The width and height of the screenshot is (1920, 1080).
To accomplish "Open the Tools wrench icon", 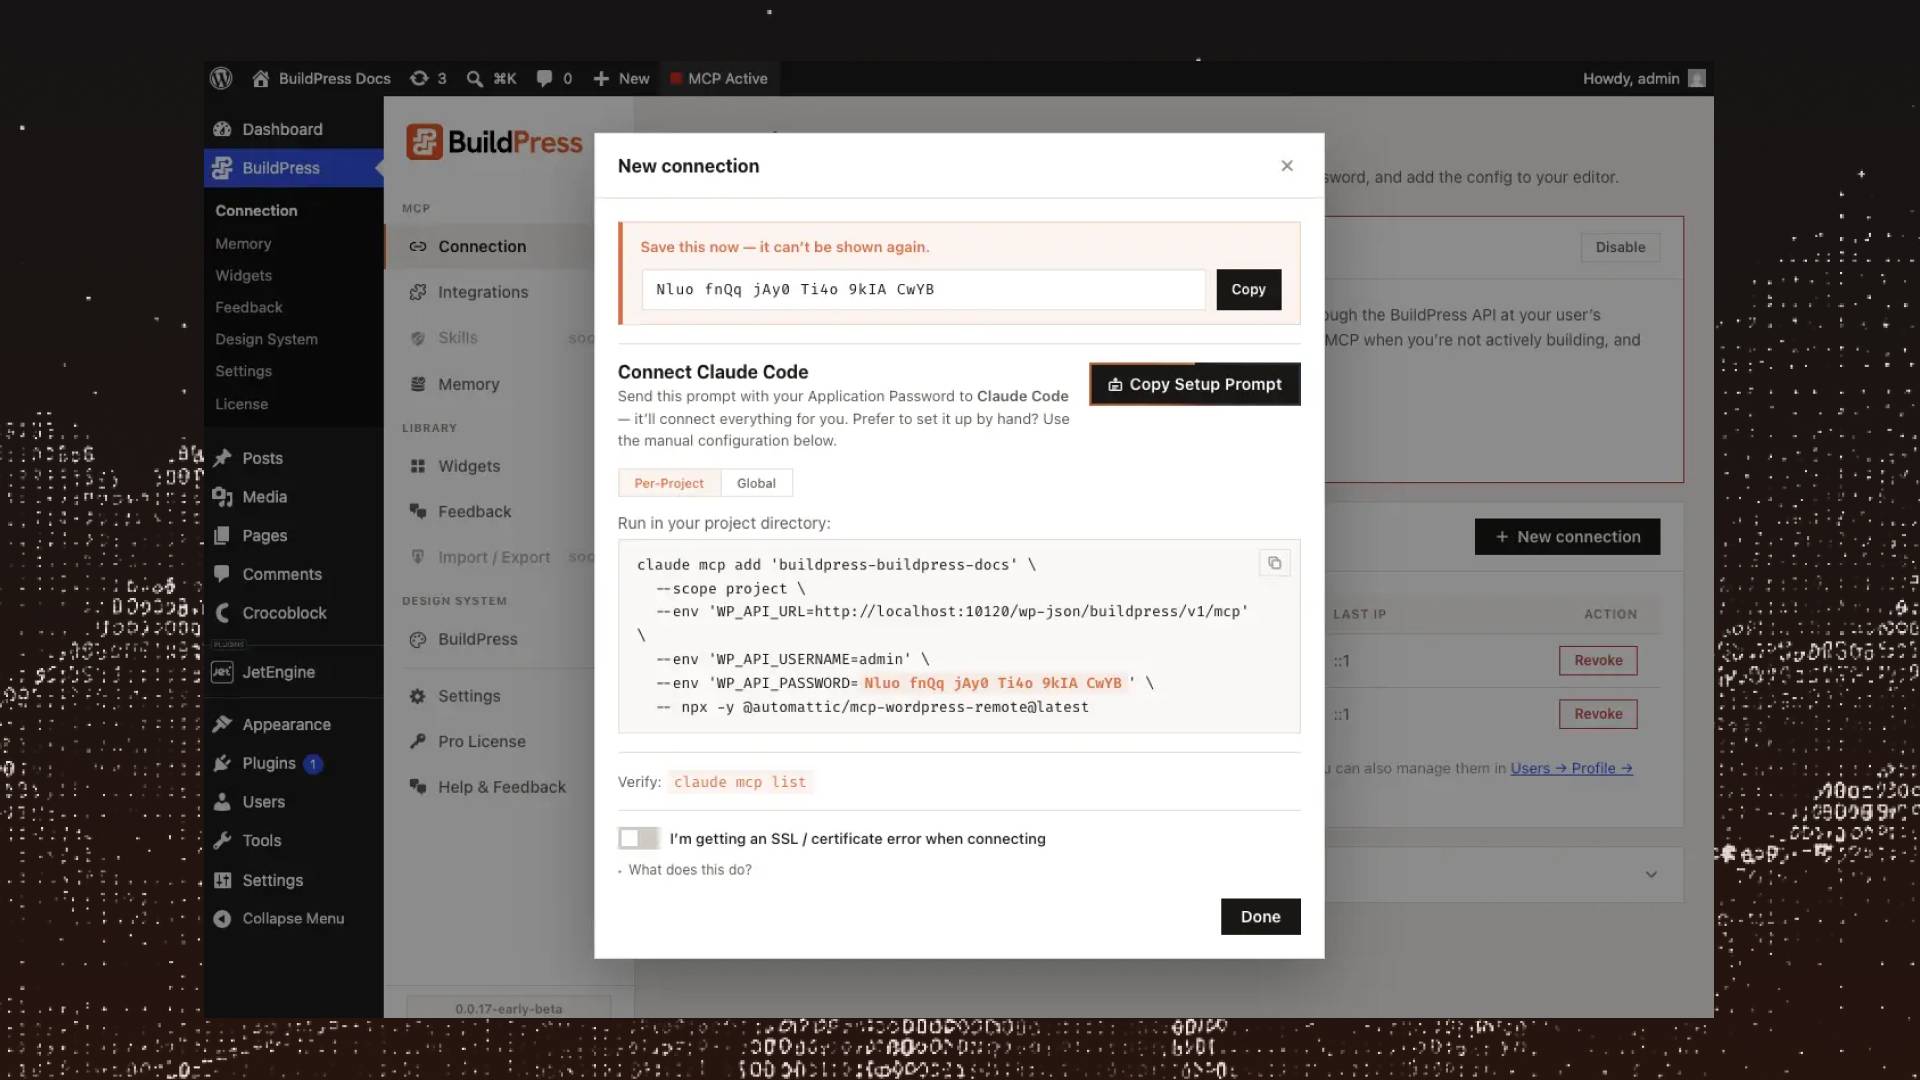I will click(x=222, y=841).
